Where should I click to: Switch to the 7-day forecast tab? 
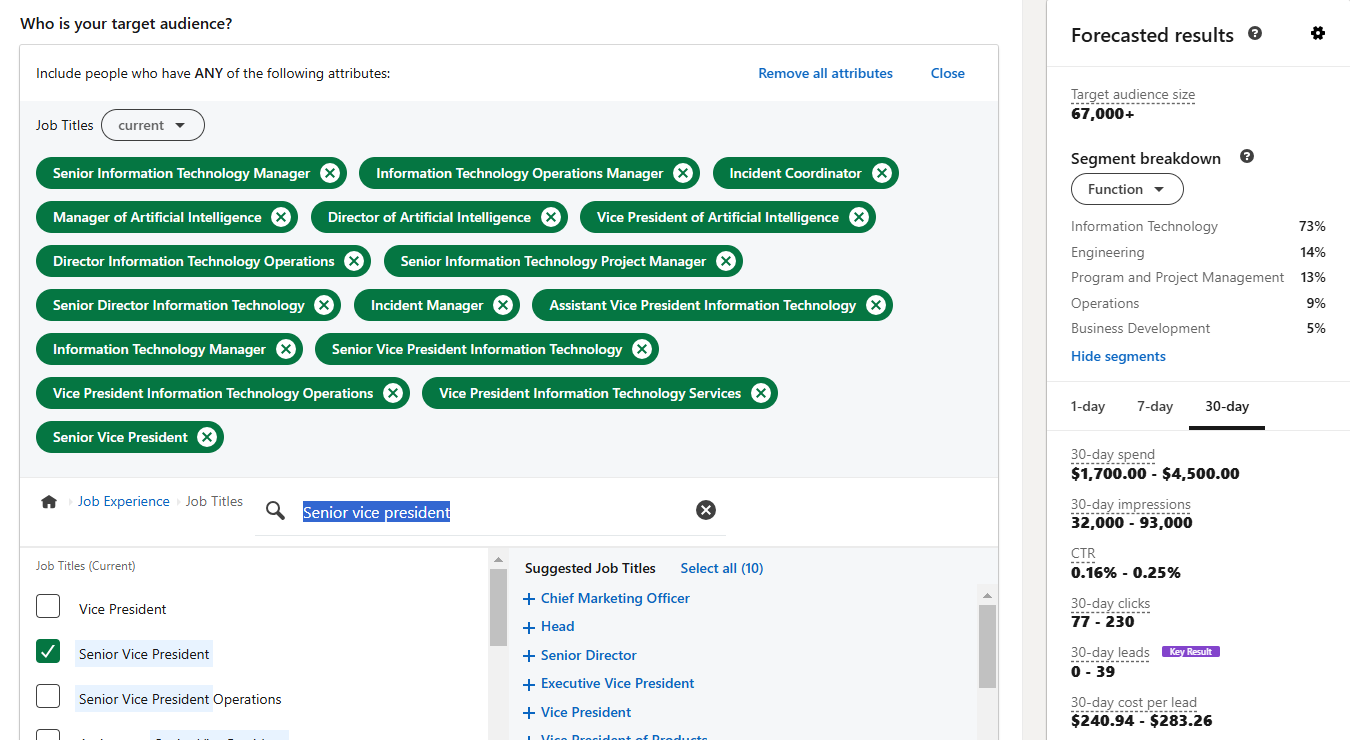[1155, 406]
